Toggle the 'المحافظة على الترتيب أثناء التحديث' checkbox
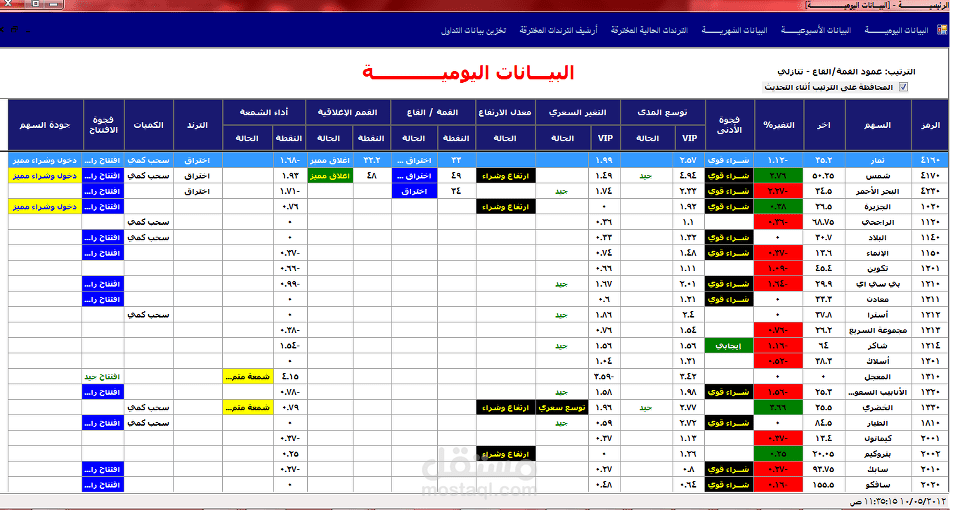Screen dimensions: 960x510 (903, 88)
